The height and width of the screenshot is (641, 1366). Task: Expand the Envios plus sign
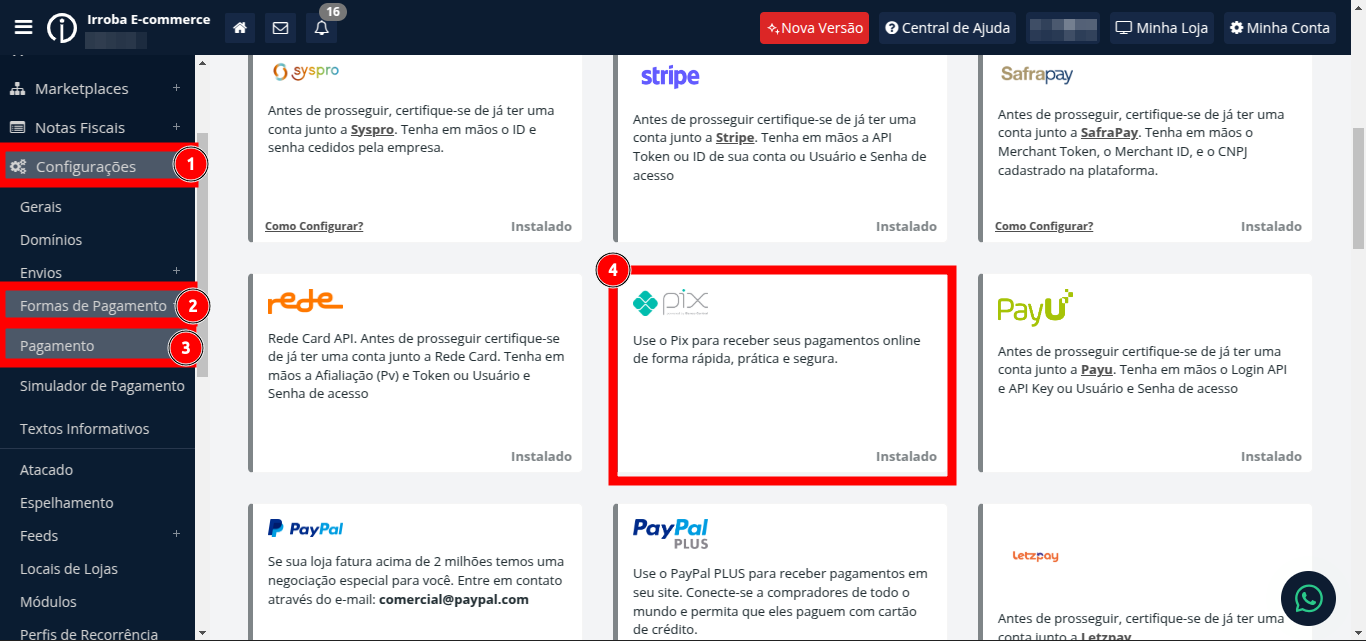[x=176, y=272]
